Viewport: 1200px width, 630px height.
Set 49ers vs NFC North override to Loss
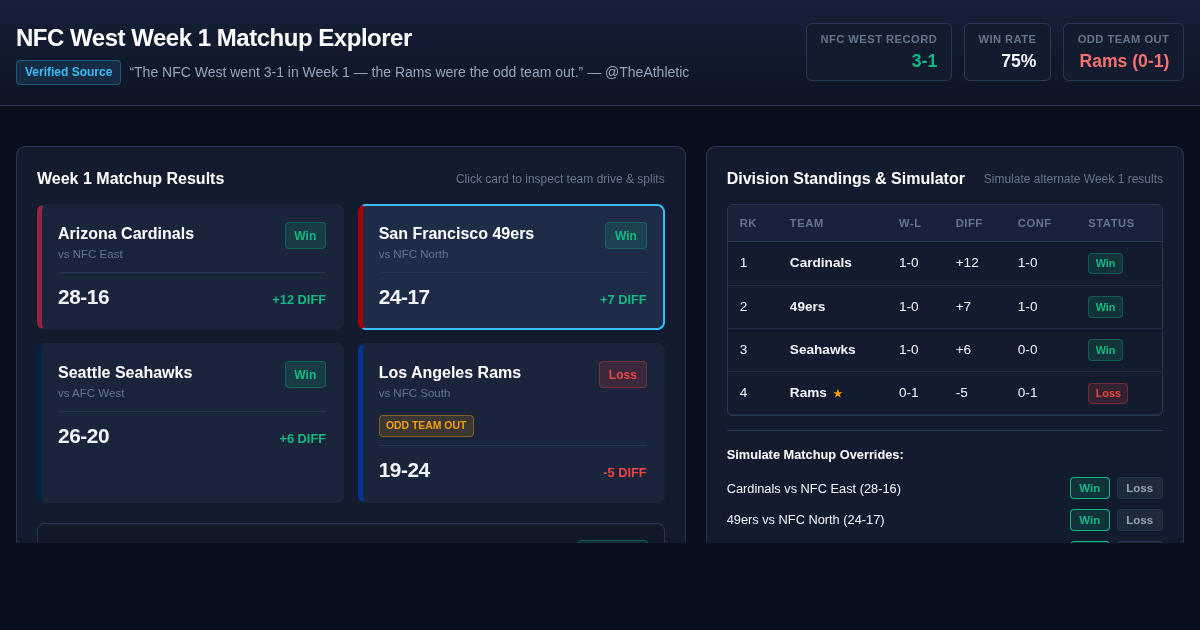[x=1140, y=520]
